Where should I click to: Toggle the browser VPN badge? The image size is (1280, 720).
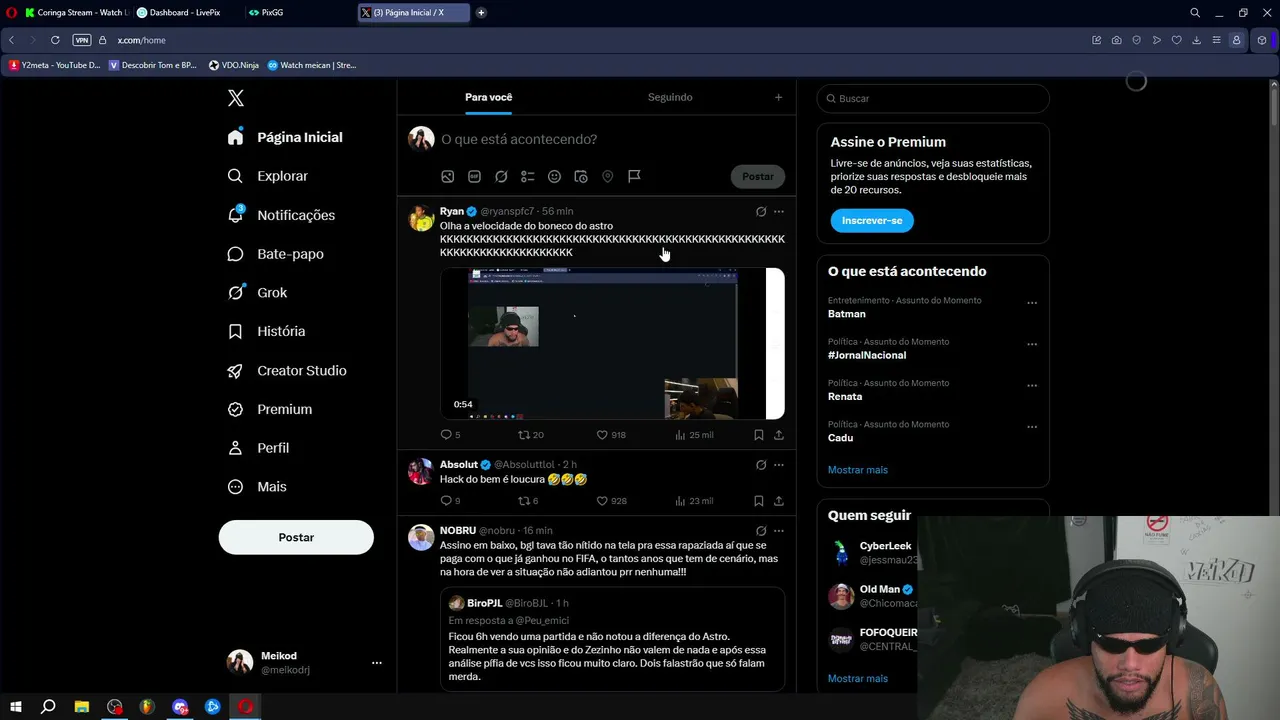coord(82,40)
